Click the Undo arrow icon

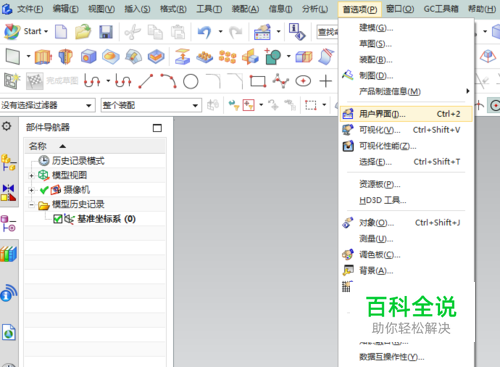click(x=204, y=32)
